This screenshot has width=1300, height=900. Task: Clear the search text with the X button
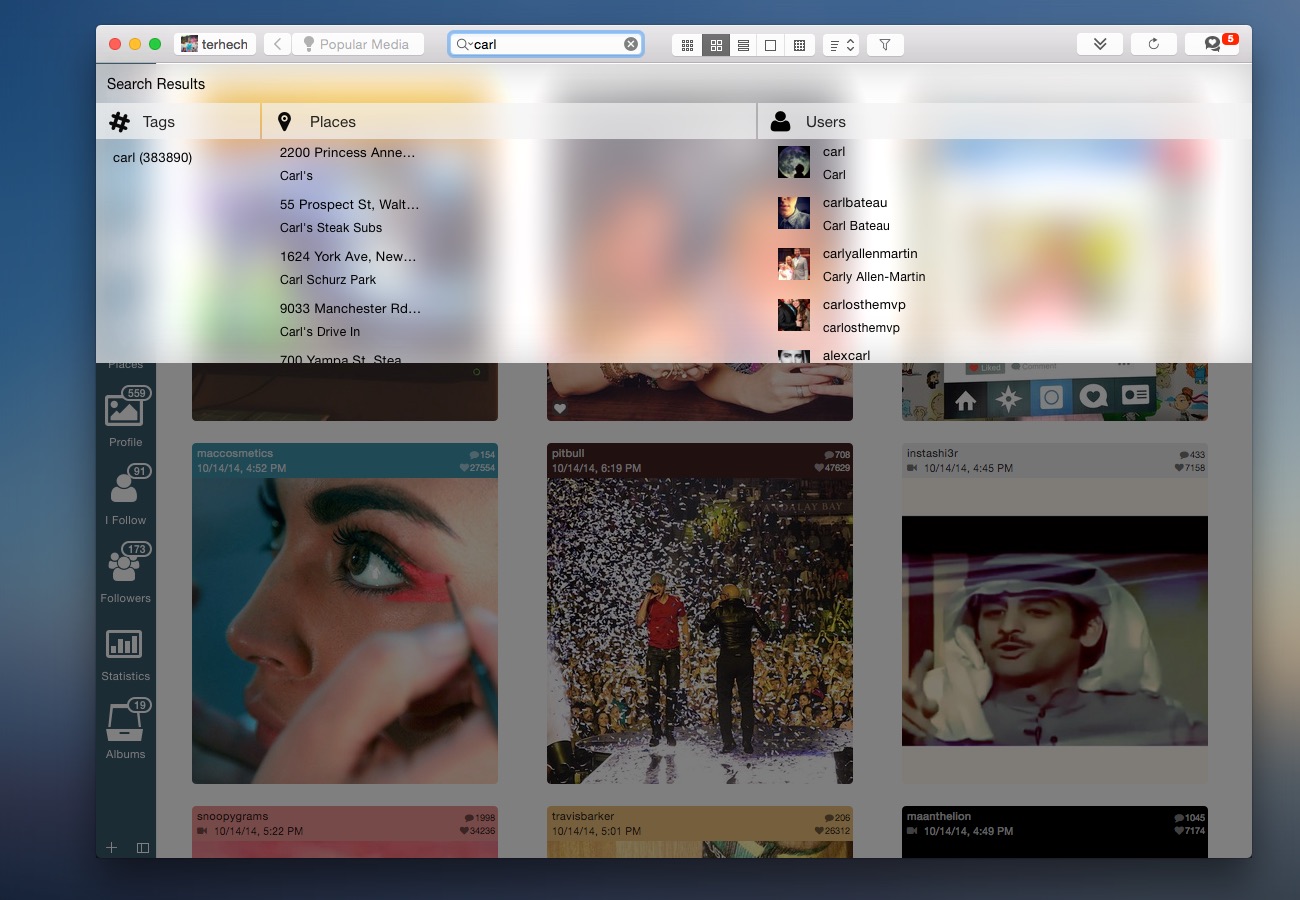click(x=630, y=44)
